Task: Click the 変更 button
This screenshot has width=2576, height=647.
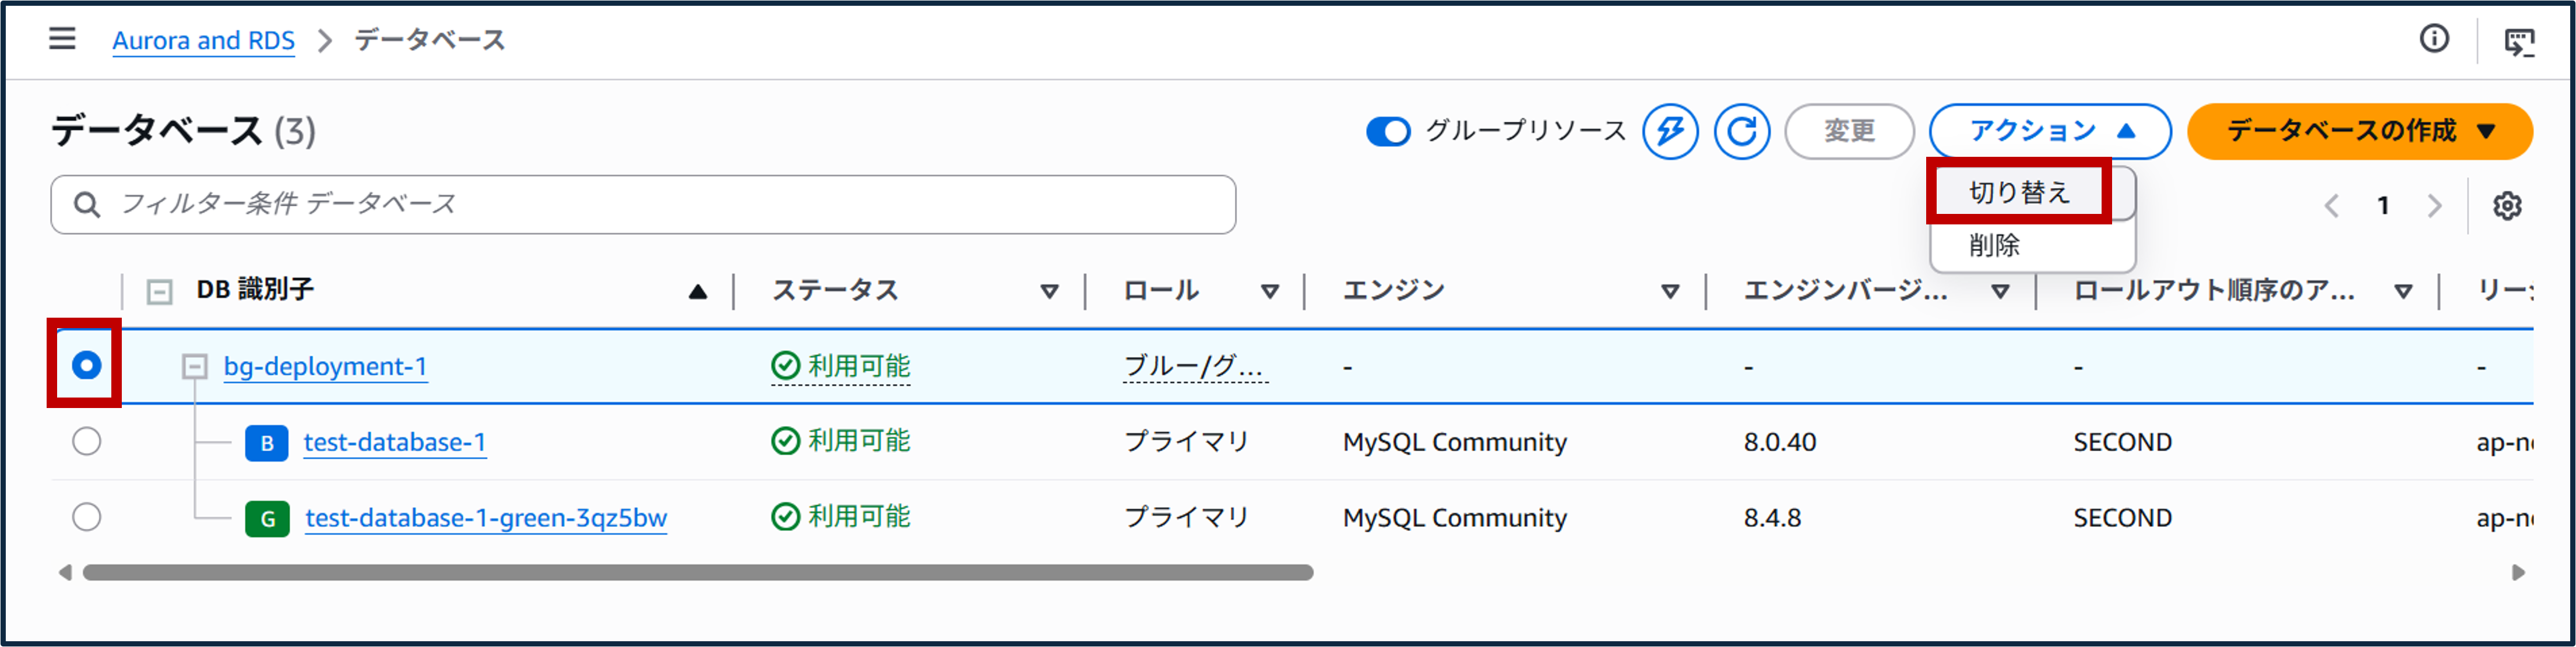Action: point(1849,131)
